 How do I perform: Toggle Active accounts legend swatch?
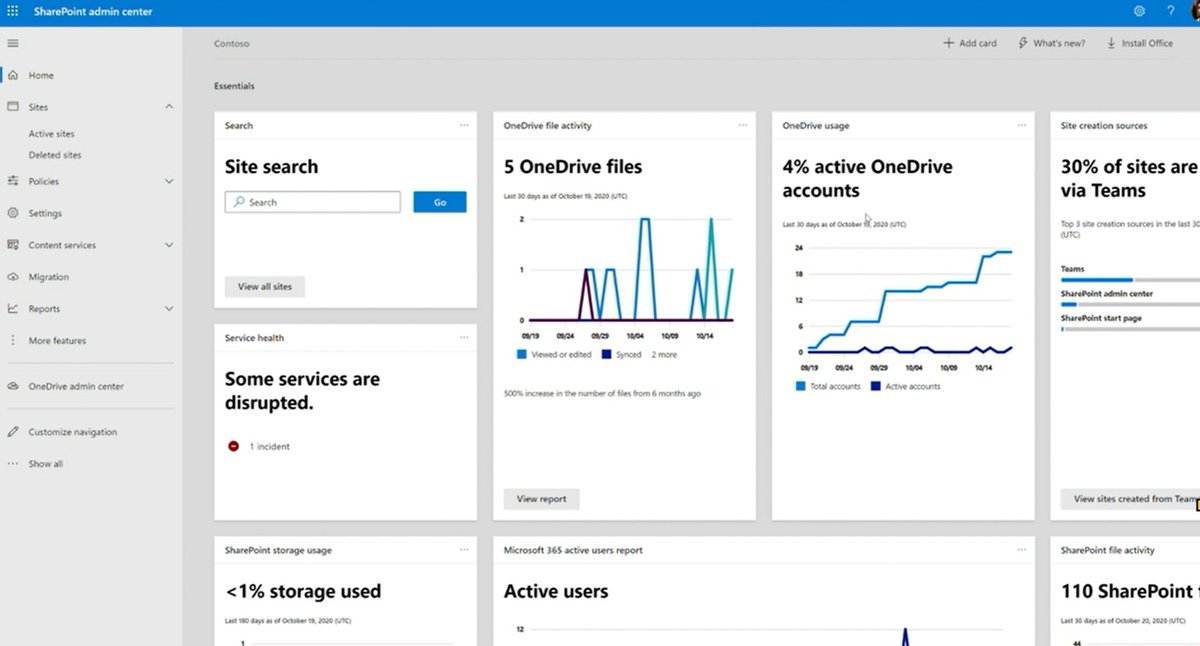(x=876, y=386)
